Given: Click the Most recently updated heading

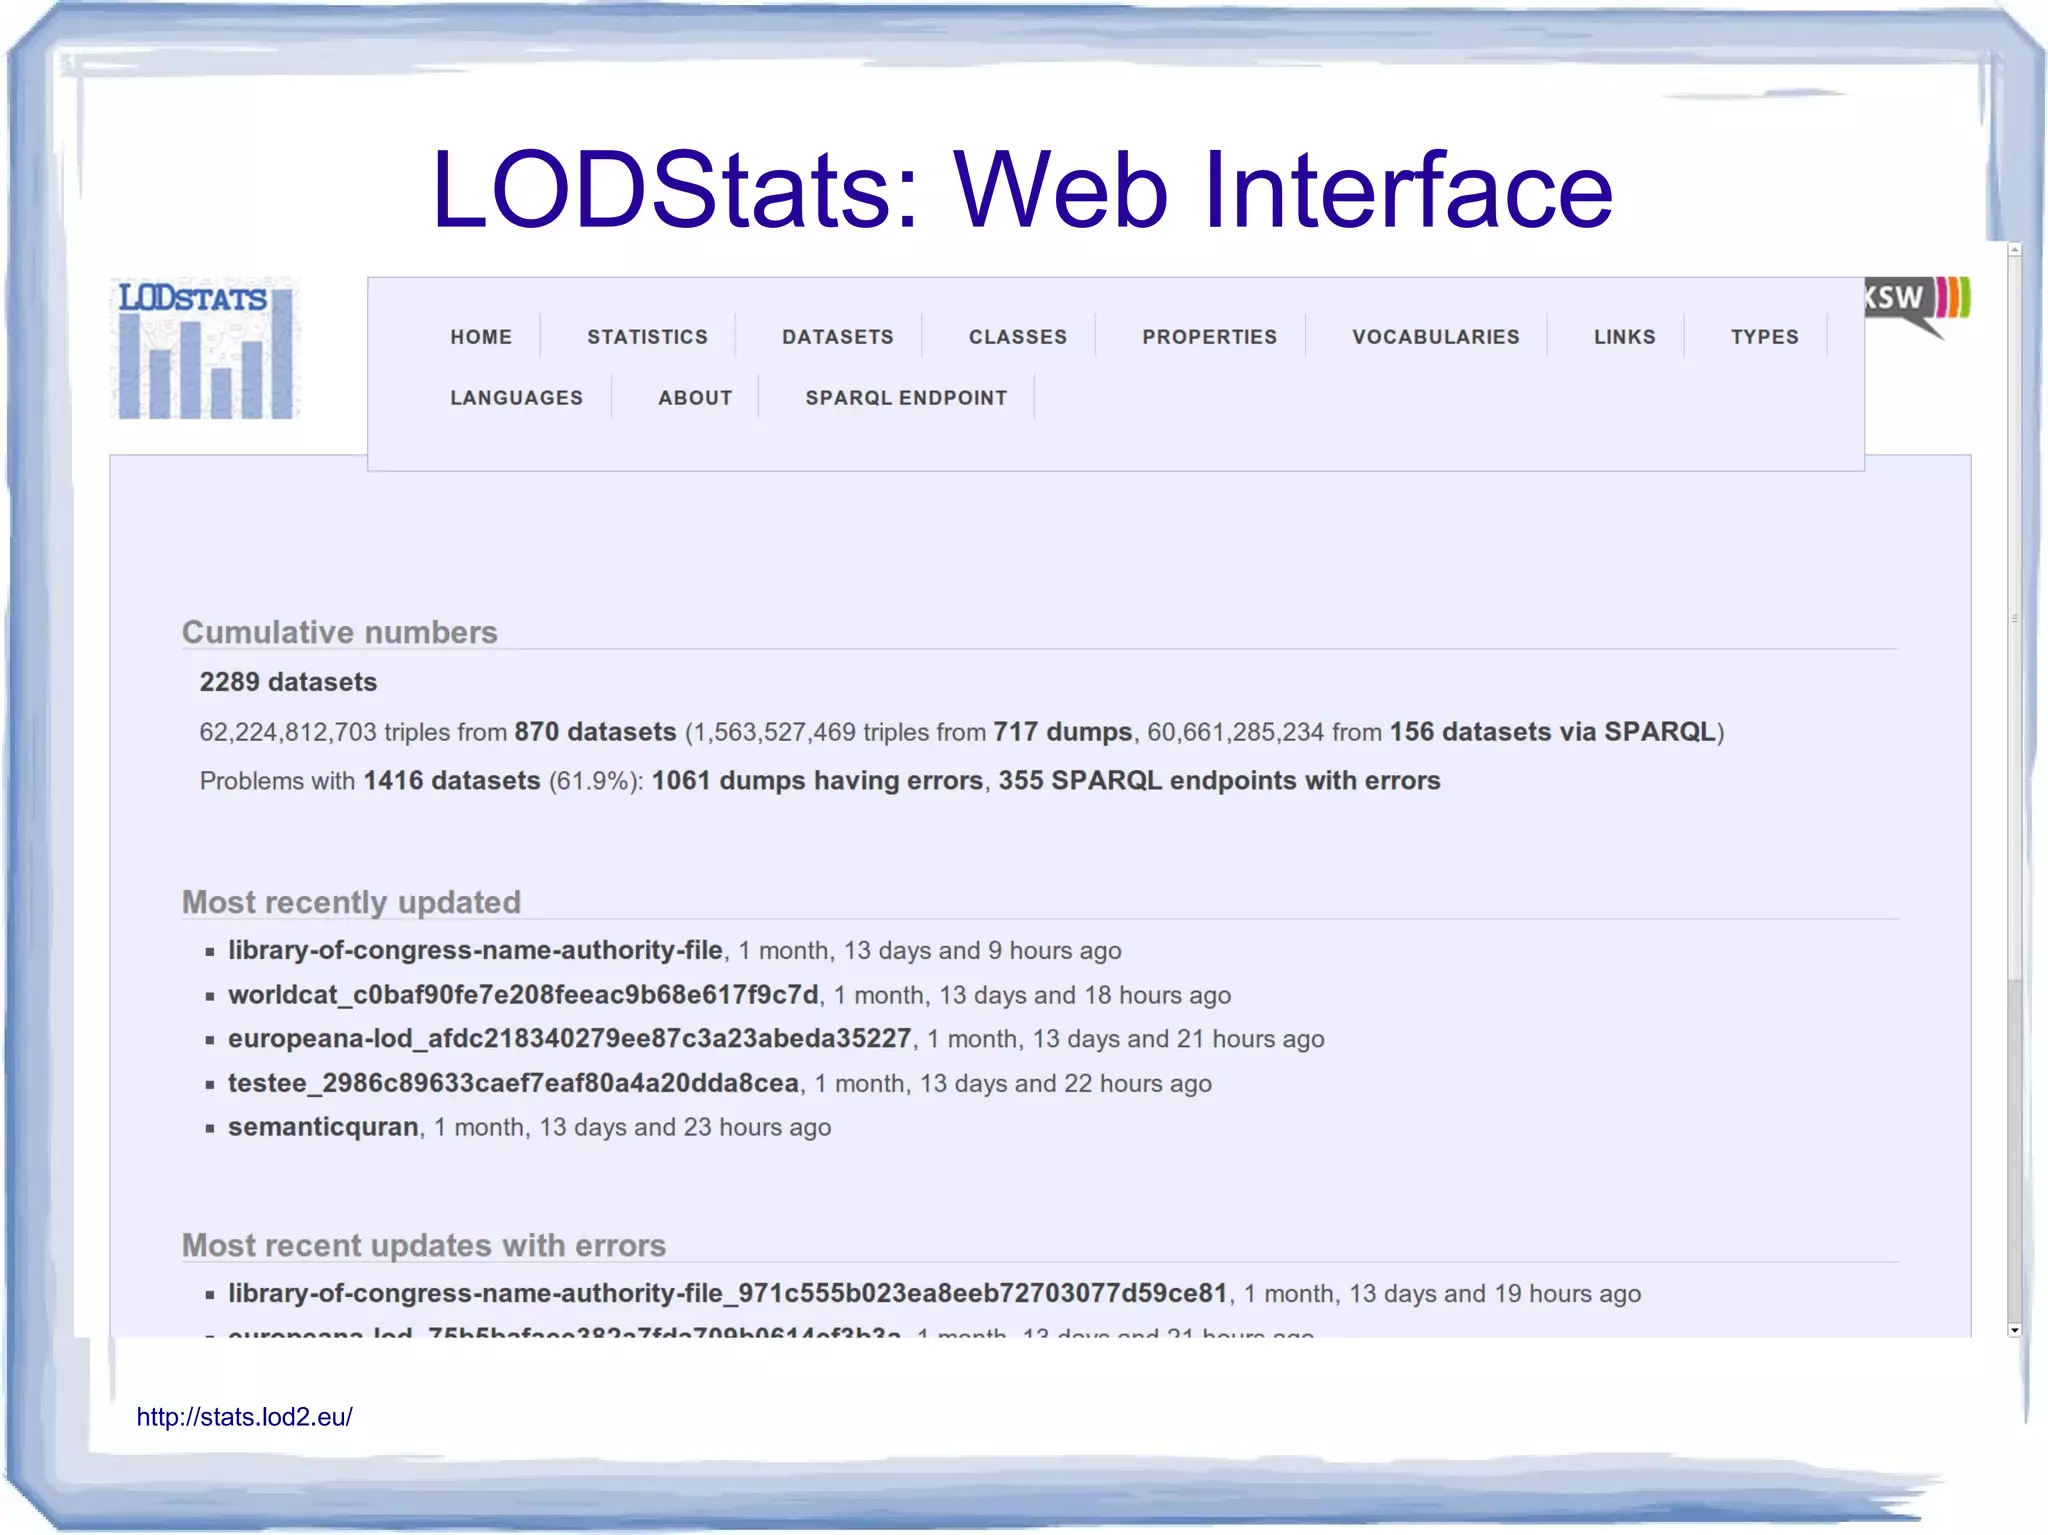Looking at the screenshot, I should pyautogui.click(x=351, y=902).
